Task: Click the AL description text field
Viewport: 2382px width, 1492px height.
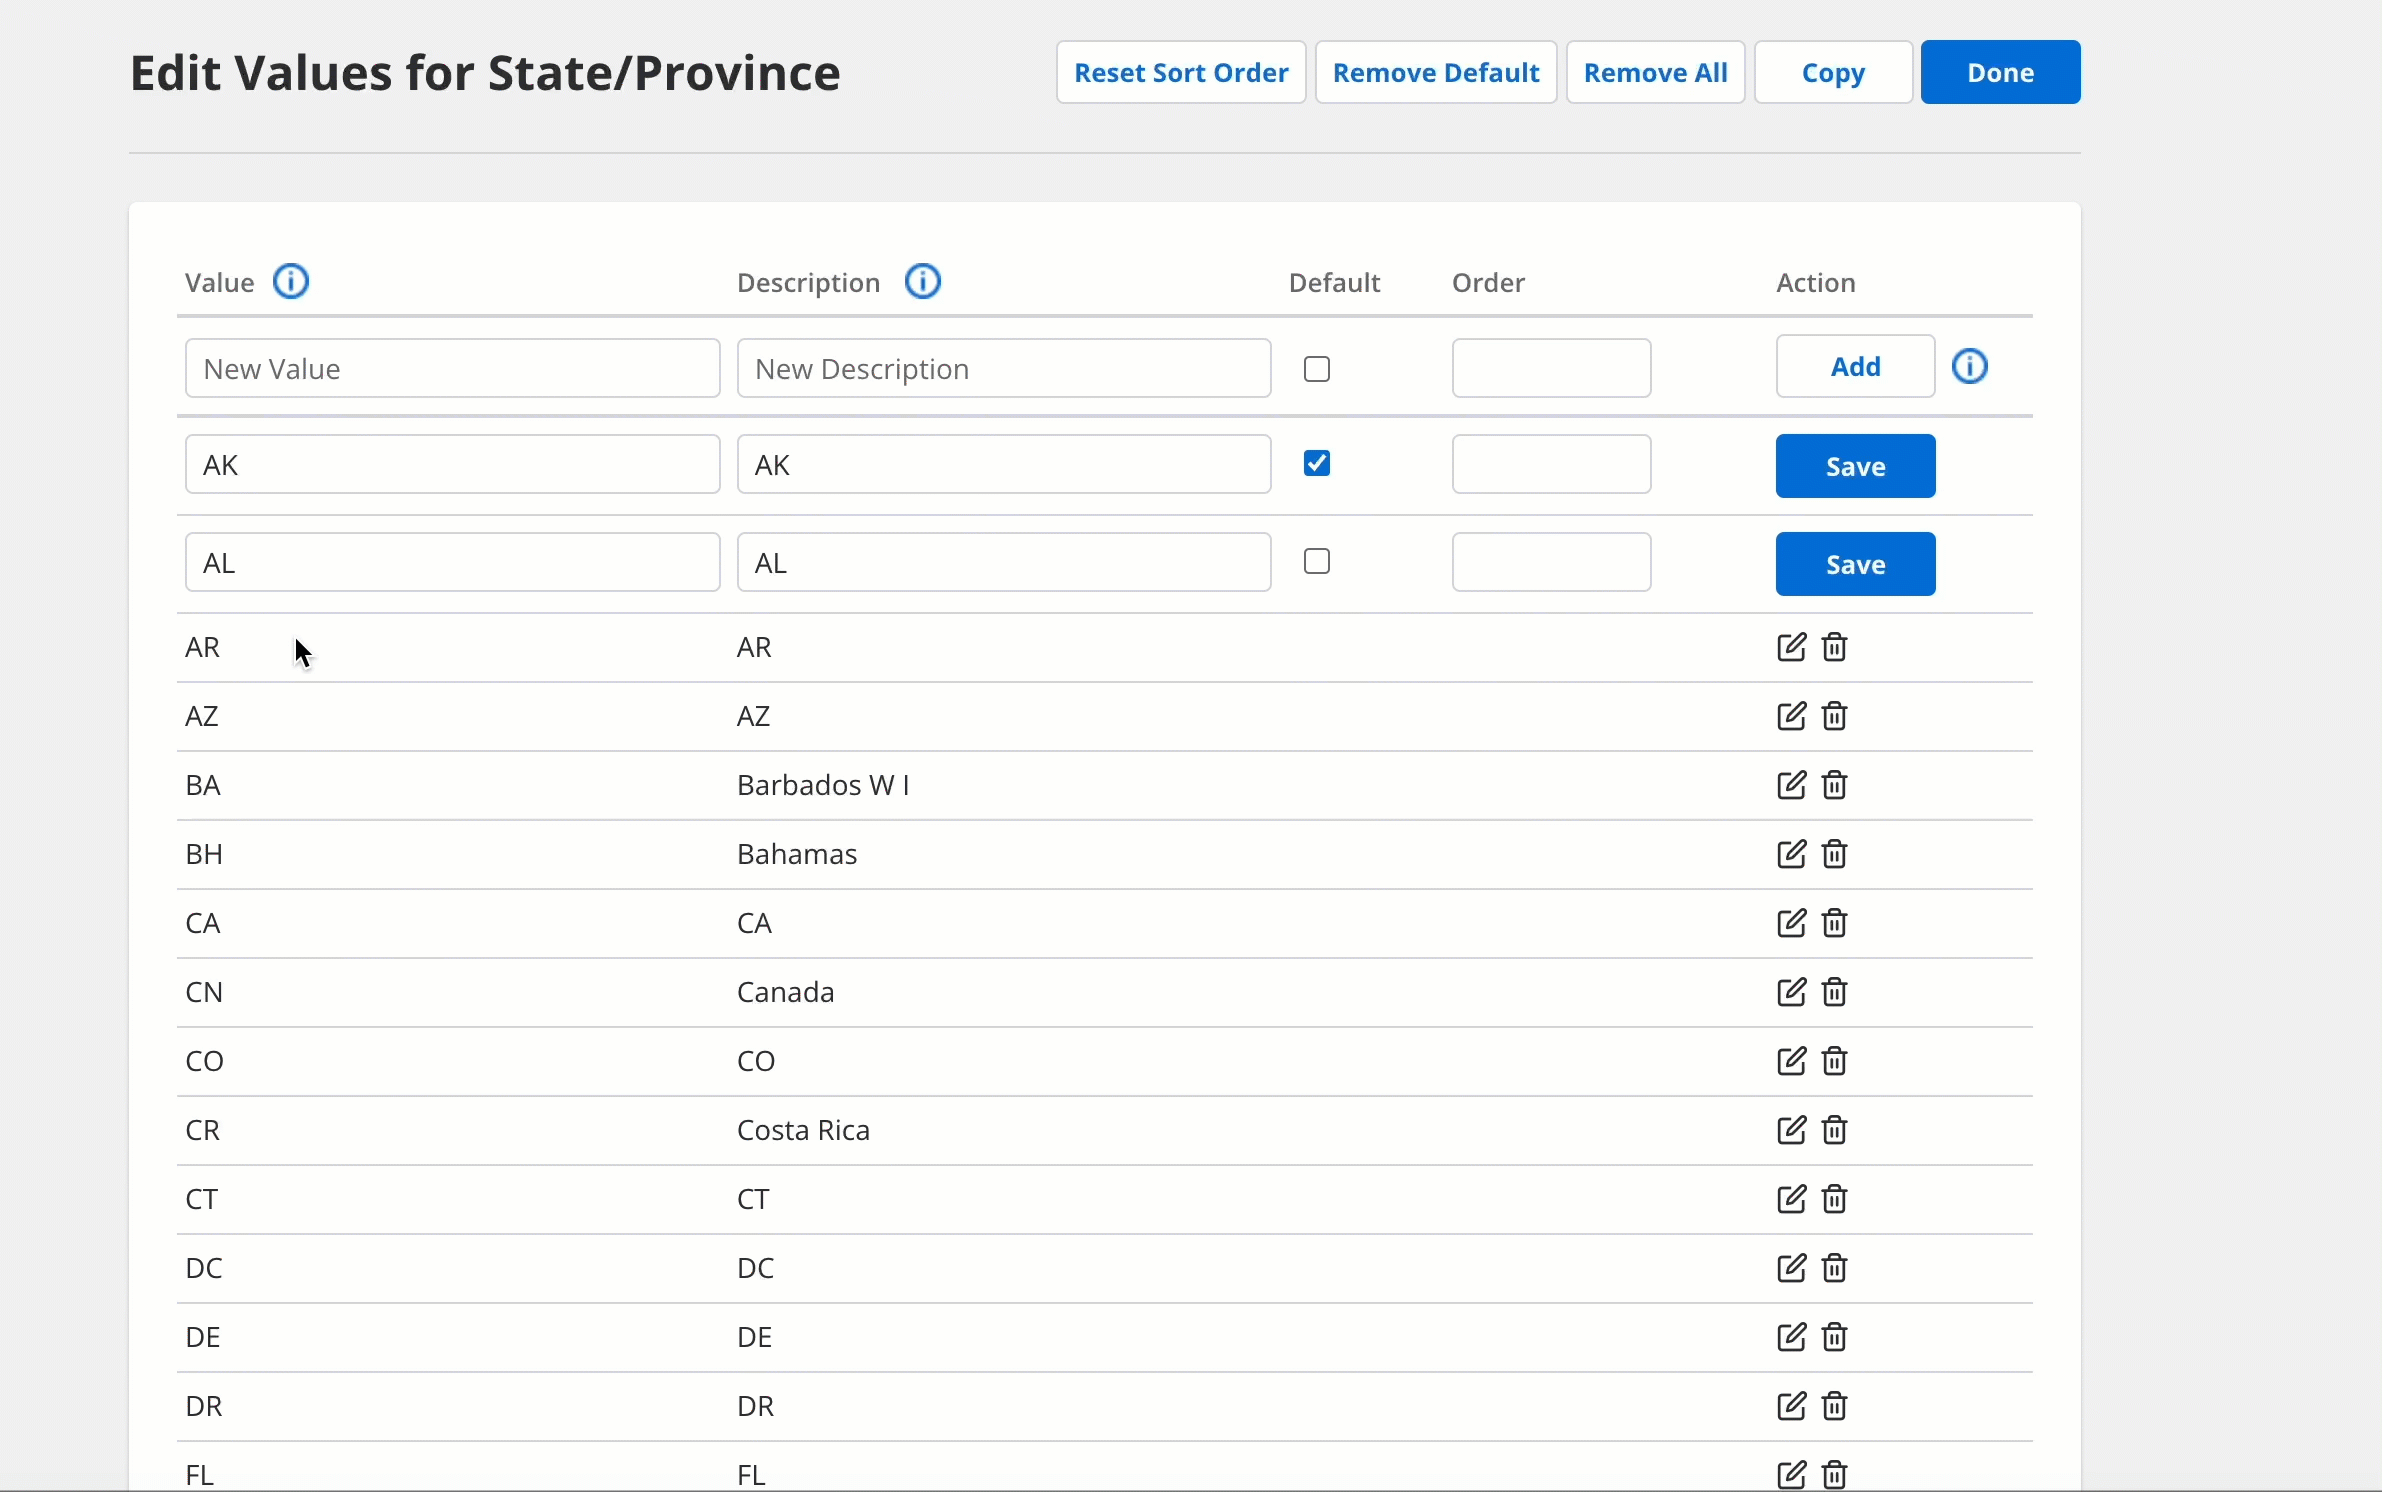Action: 1004,562
